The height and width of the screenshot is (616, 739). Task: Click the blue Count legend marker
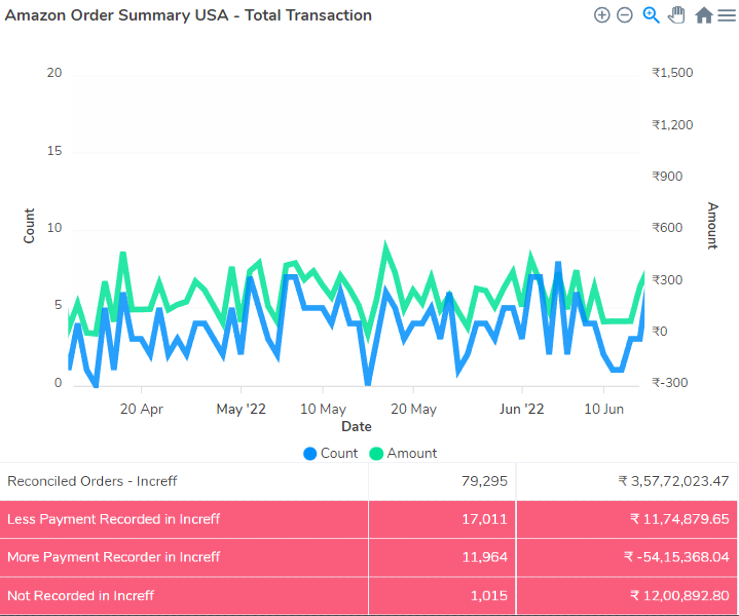coord(310,454)
